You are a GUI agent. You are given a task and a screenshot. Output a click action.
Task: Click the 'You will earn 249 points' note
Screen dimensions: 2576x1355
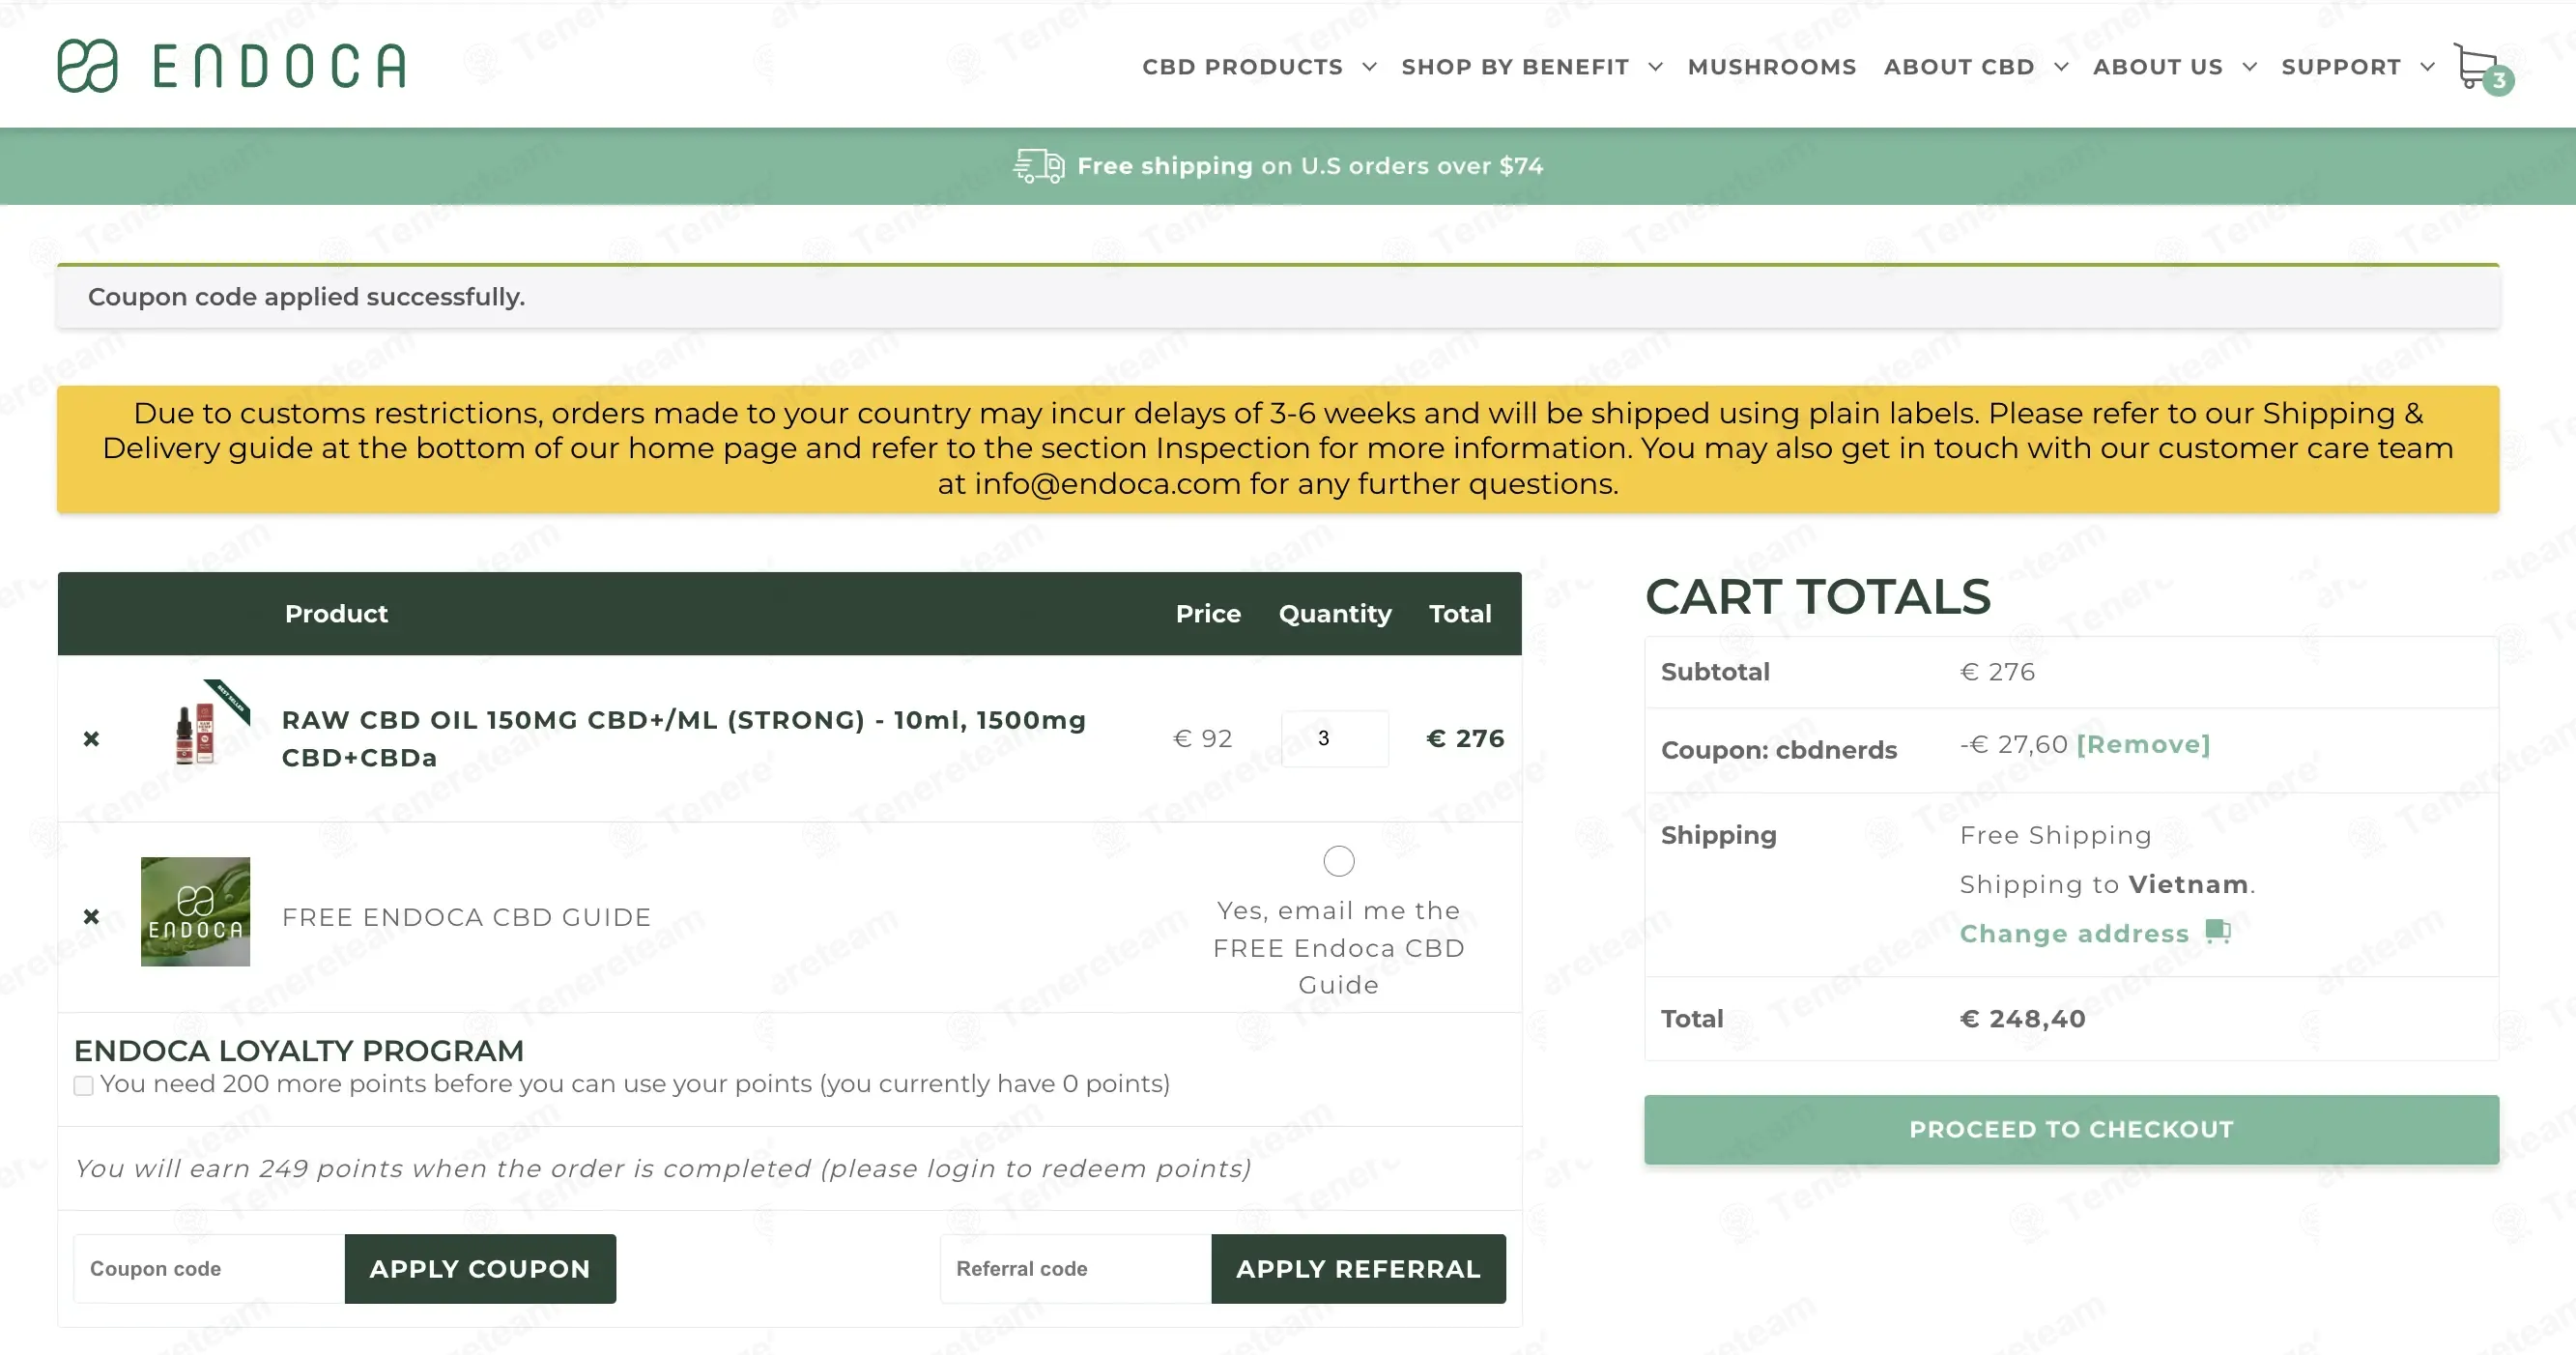pyautogui.click(x=663, y=1168)
